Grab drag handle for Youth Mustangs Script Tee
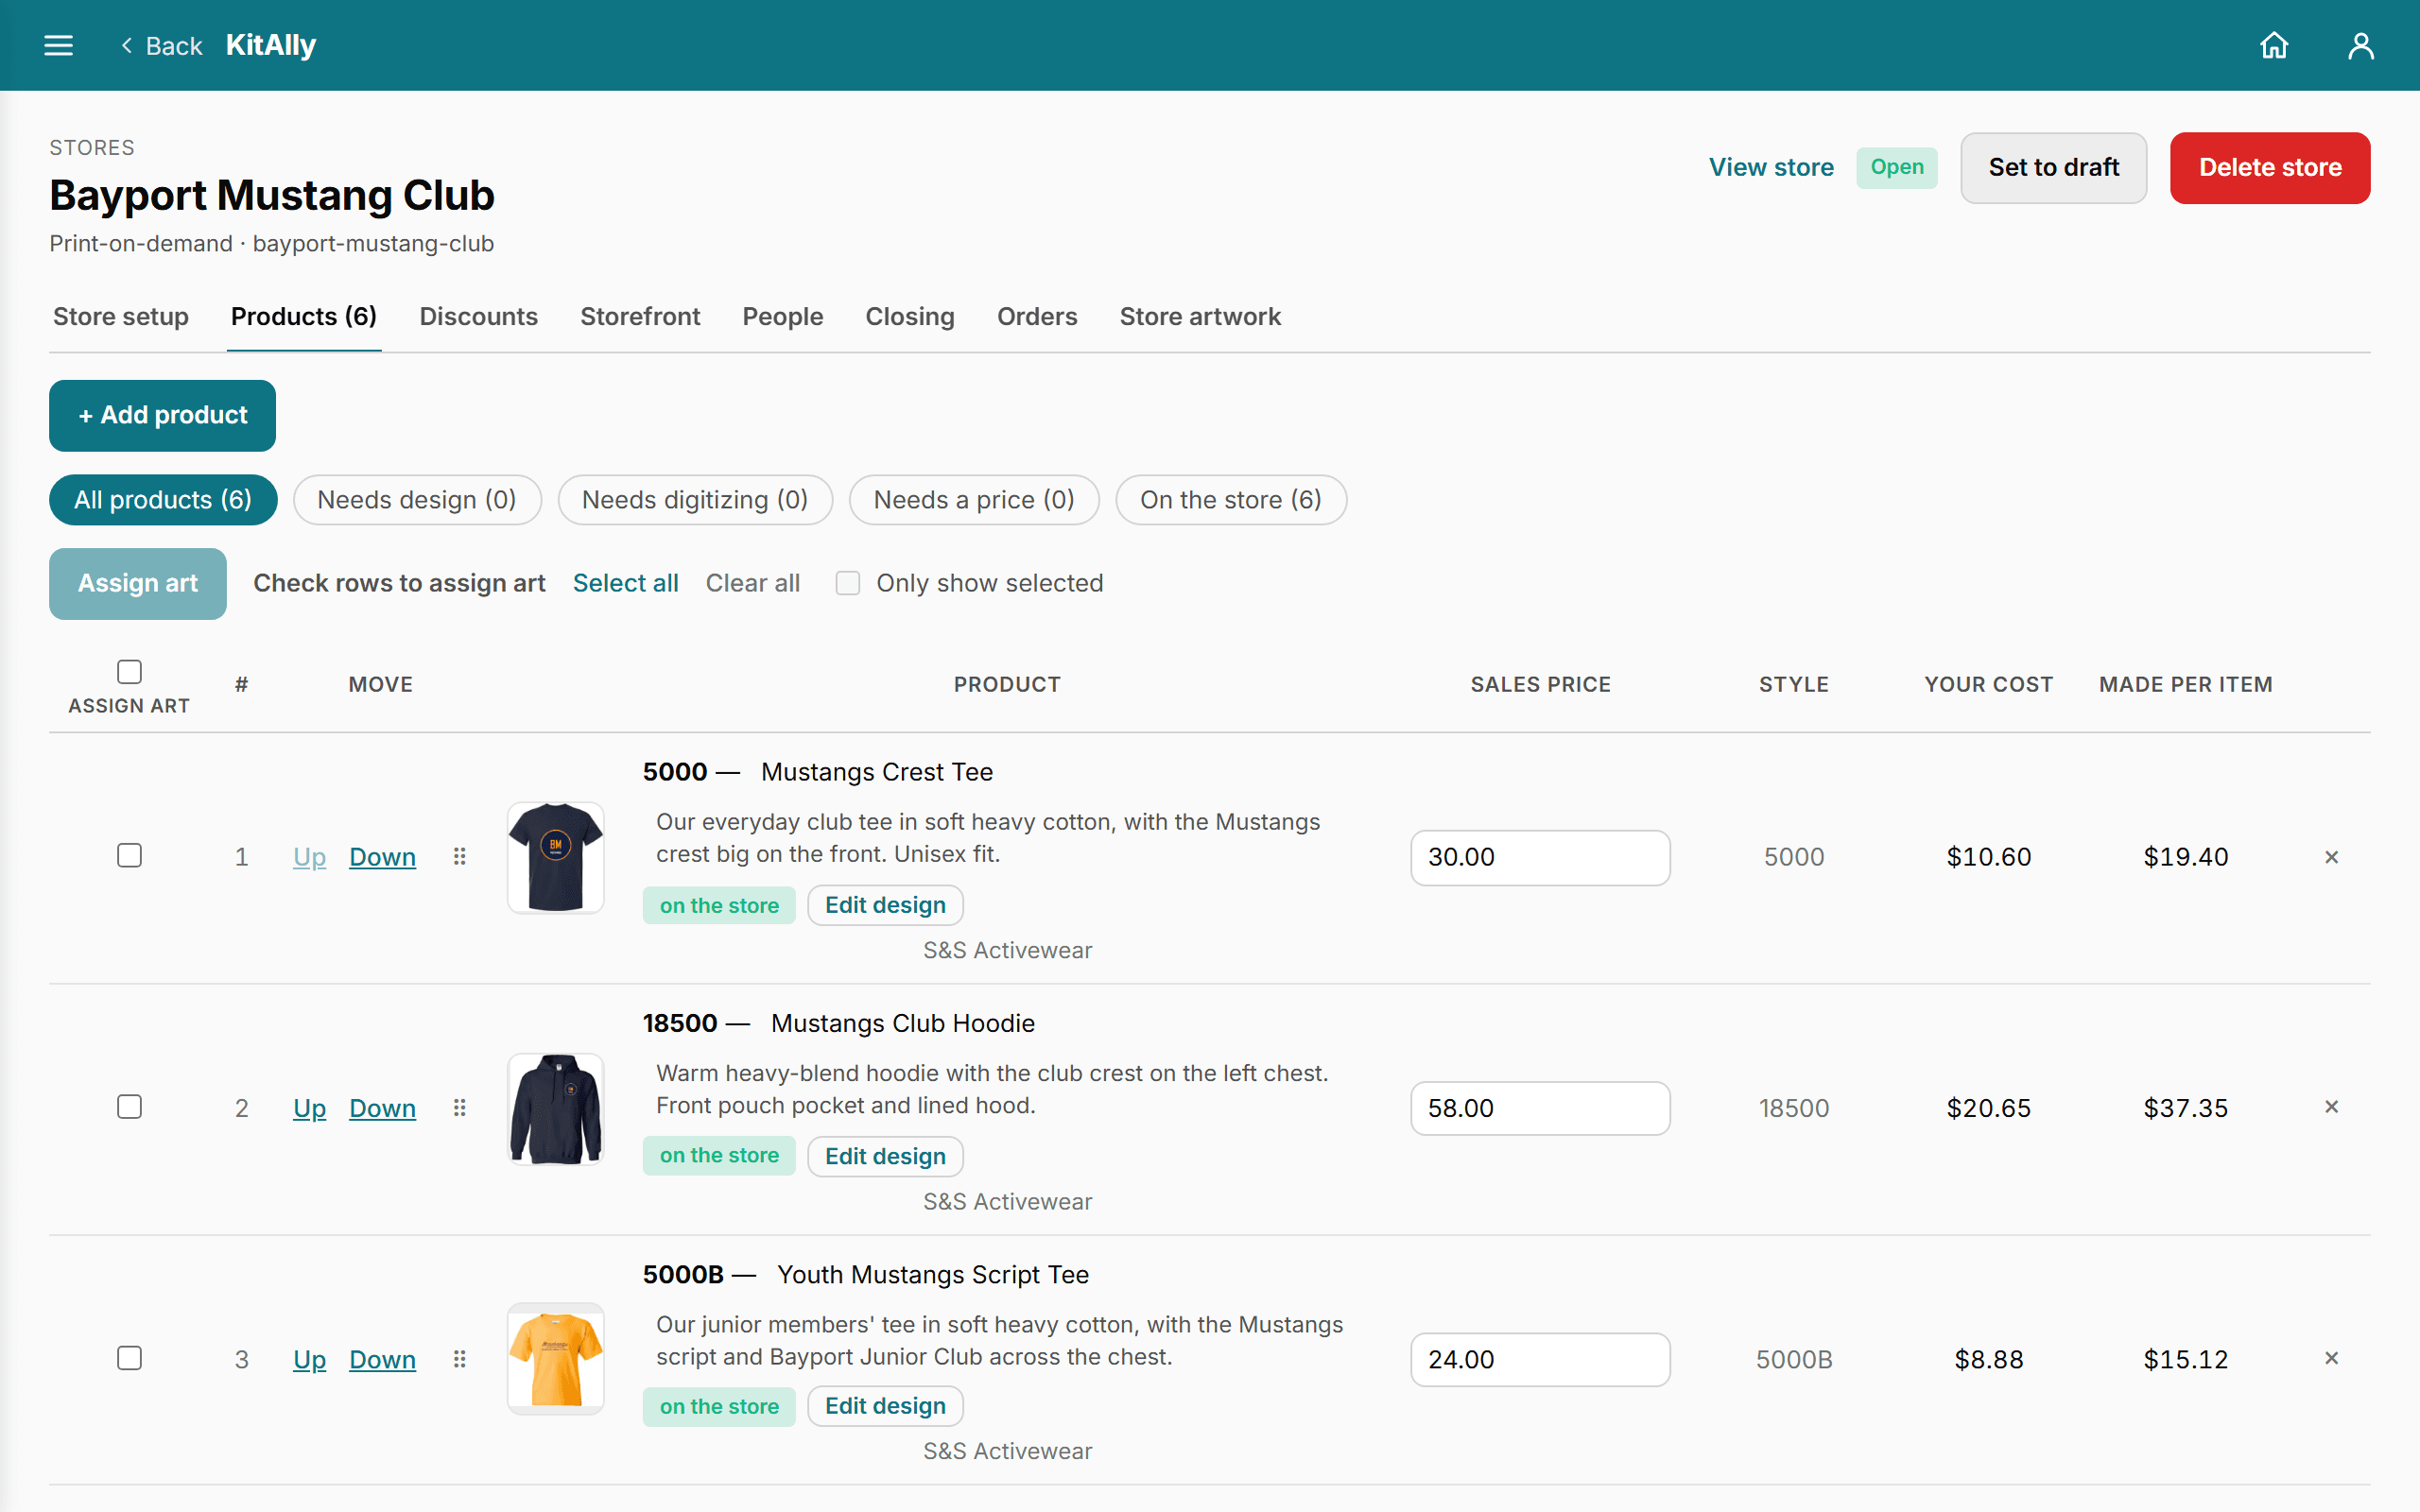2420x1512 pixels. [460, 1358]
